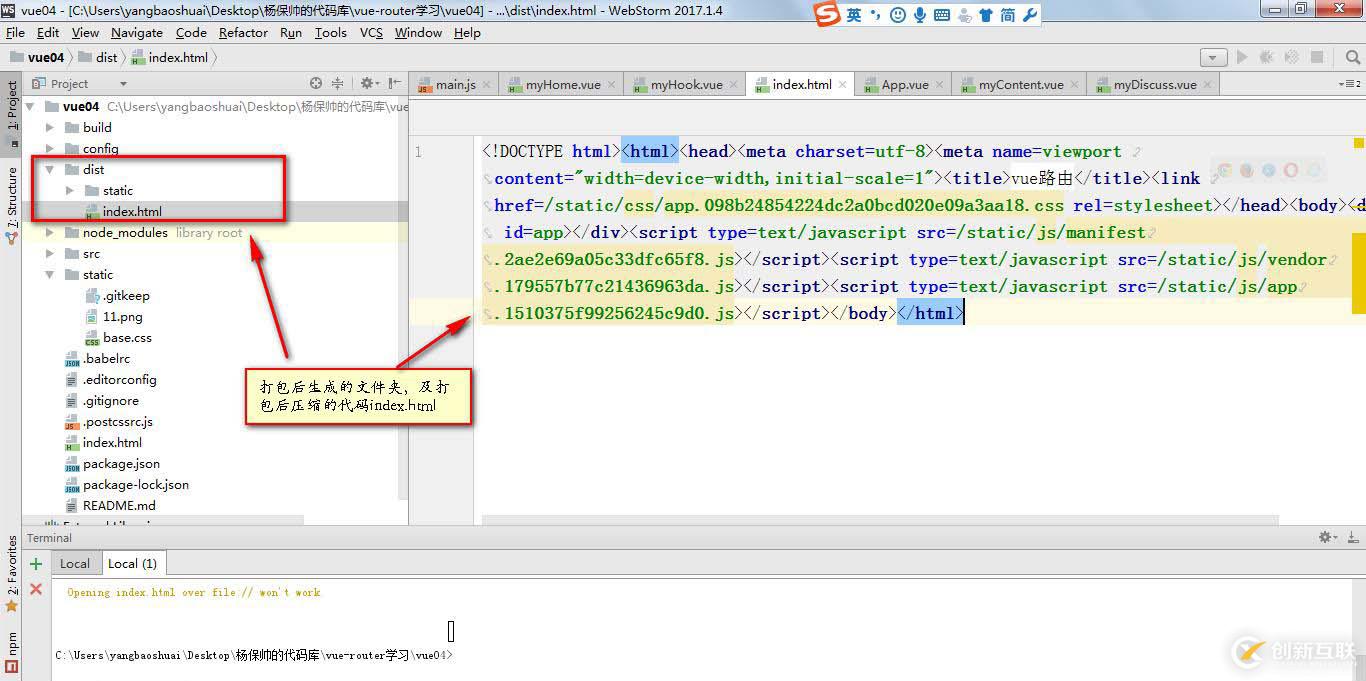Image resolution: width=1366 pixels, height=681 pixels.
Task: Collapse the dist folder
Action: pos(50,170)
